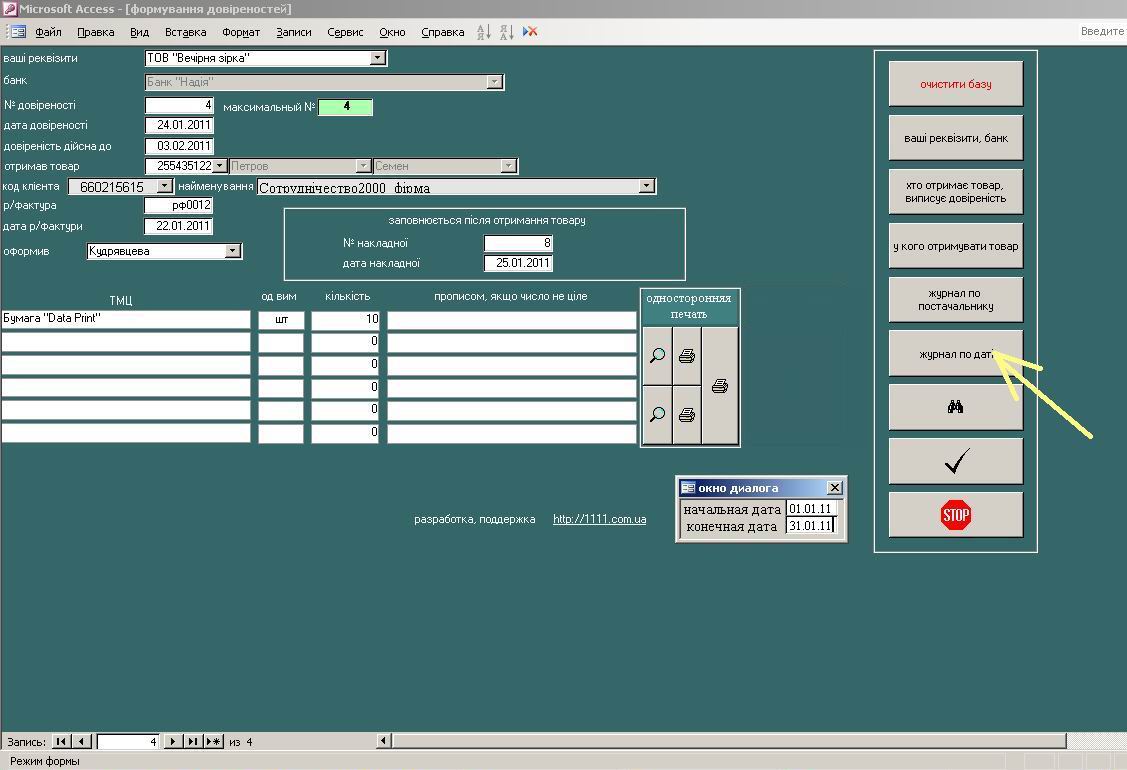1127x770 pixels.
Task: Open the Формат menu
Action: (x=241, y=32)
